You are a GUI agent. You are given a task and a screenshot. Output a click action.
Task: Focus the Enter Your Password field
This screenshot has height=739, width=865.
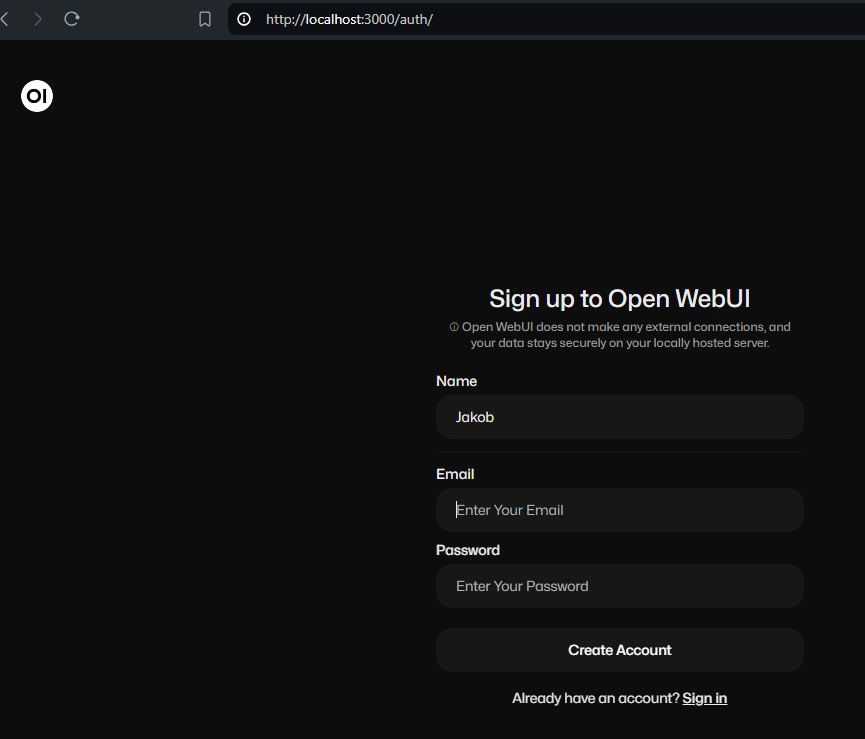point(620,586)
